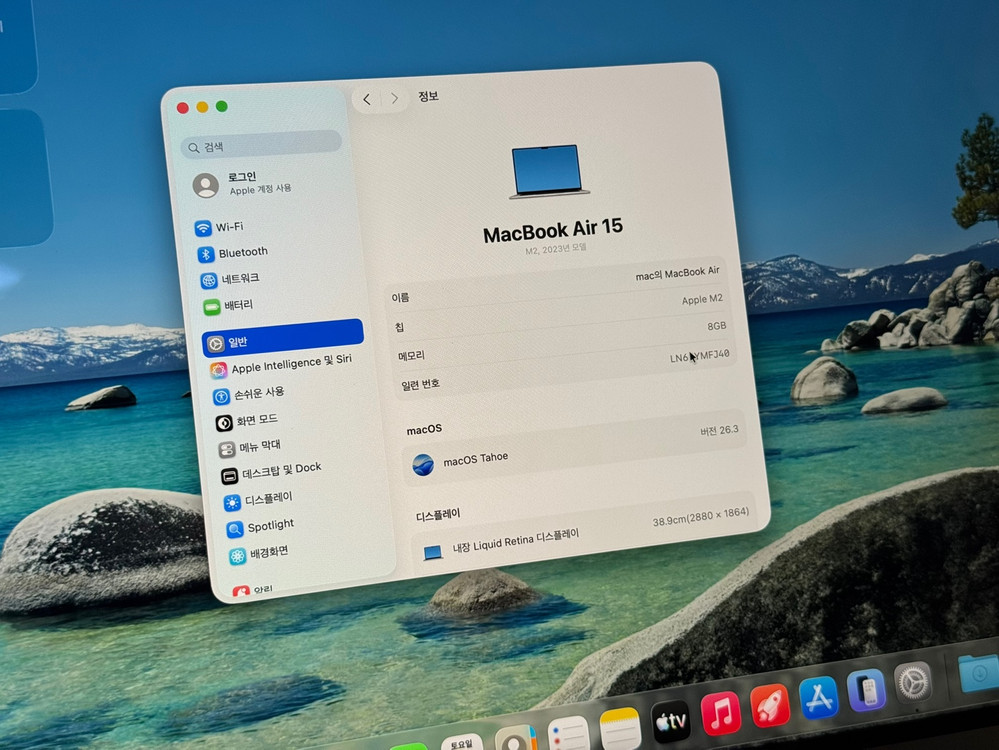Click 로그인 to sign in with Apple account
Image resolution: width=999 pixels, height=750 pixels.
[x=243, y=182]
